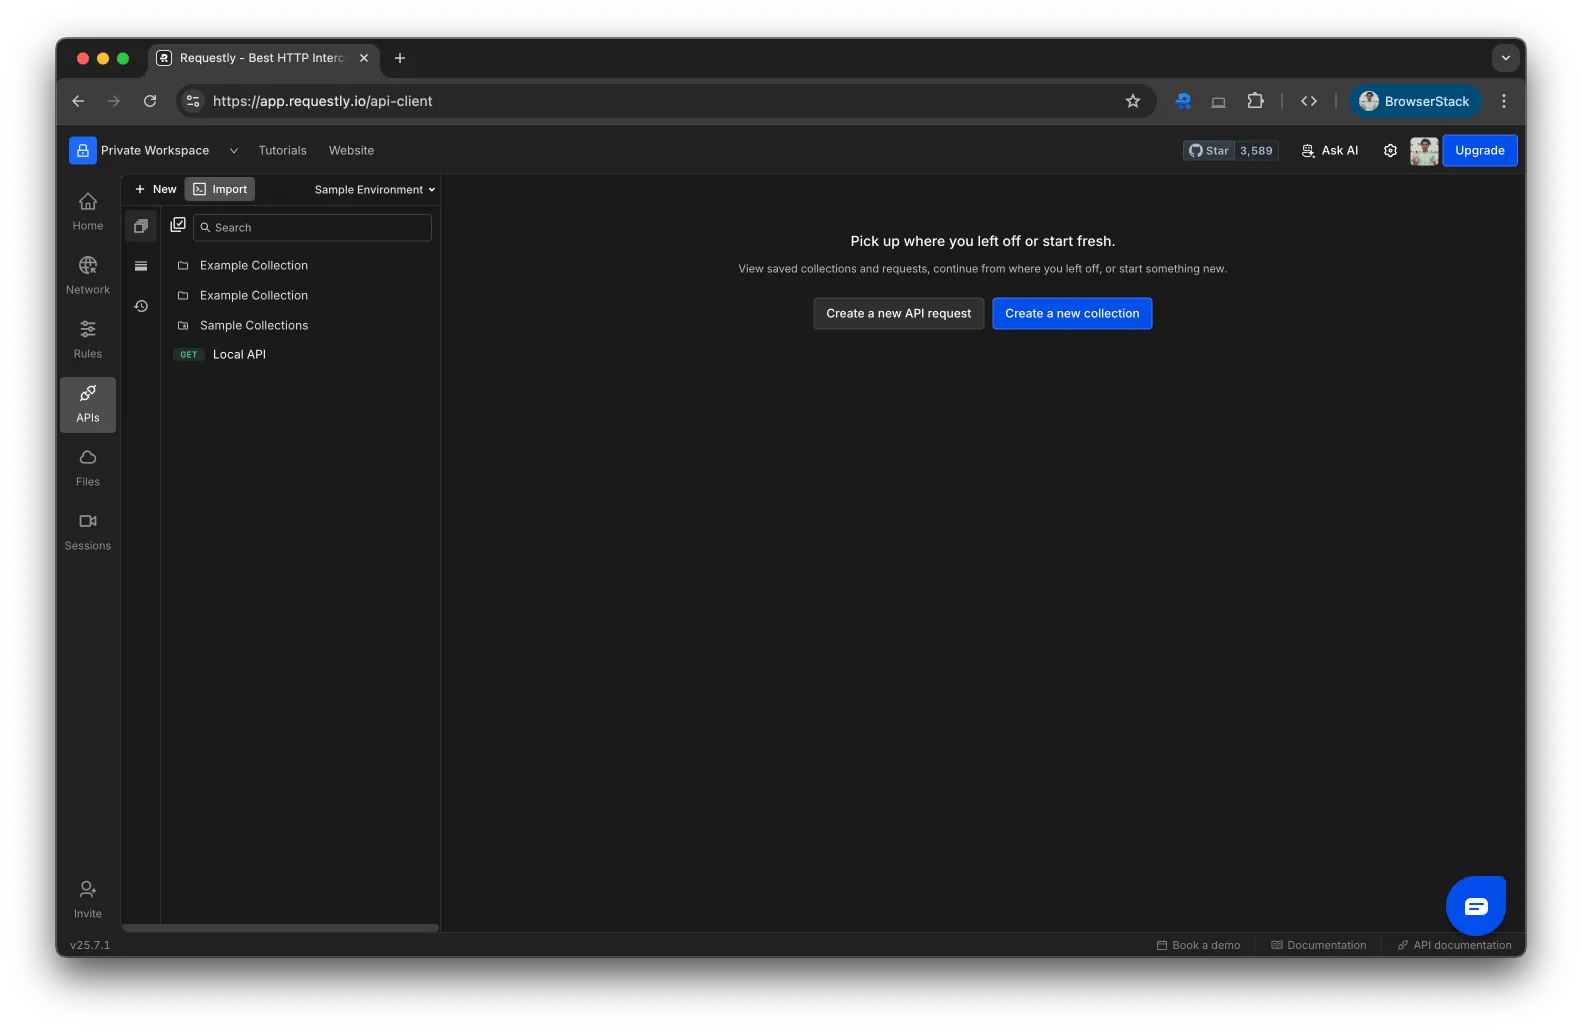This screenshot has height=1031, width=1582.
Task: Open Sample Environment dropdown
Action: [x=375, y=190]
